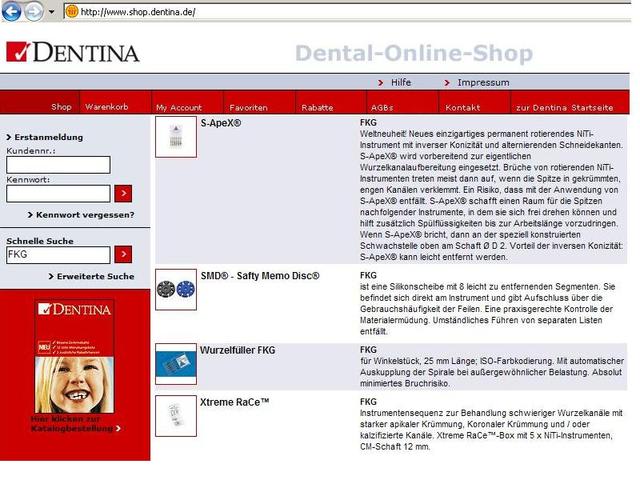This screenshot has width=640, height=480.
Task: Click the S-ApeX® product title
Action: tap(221, 123)
